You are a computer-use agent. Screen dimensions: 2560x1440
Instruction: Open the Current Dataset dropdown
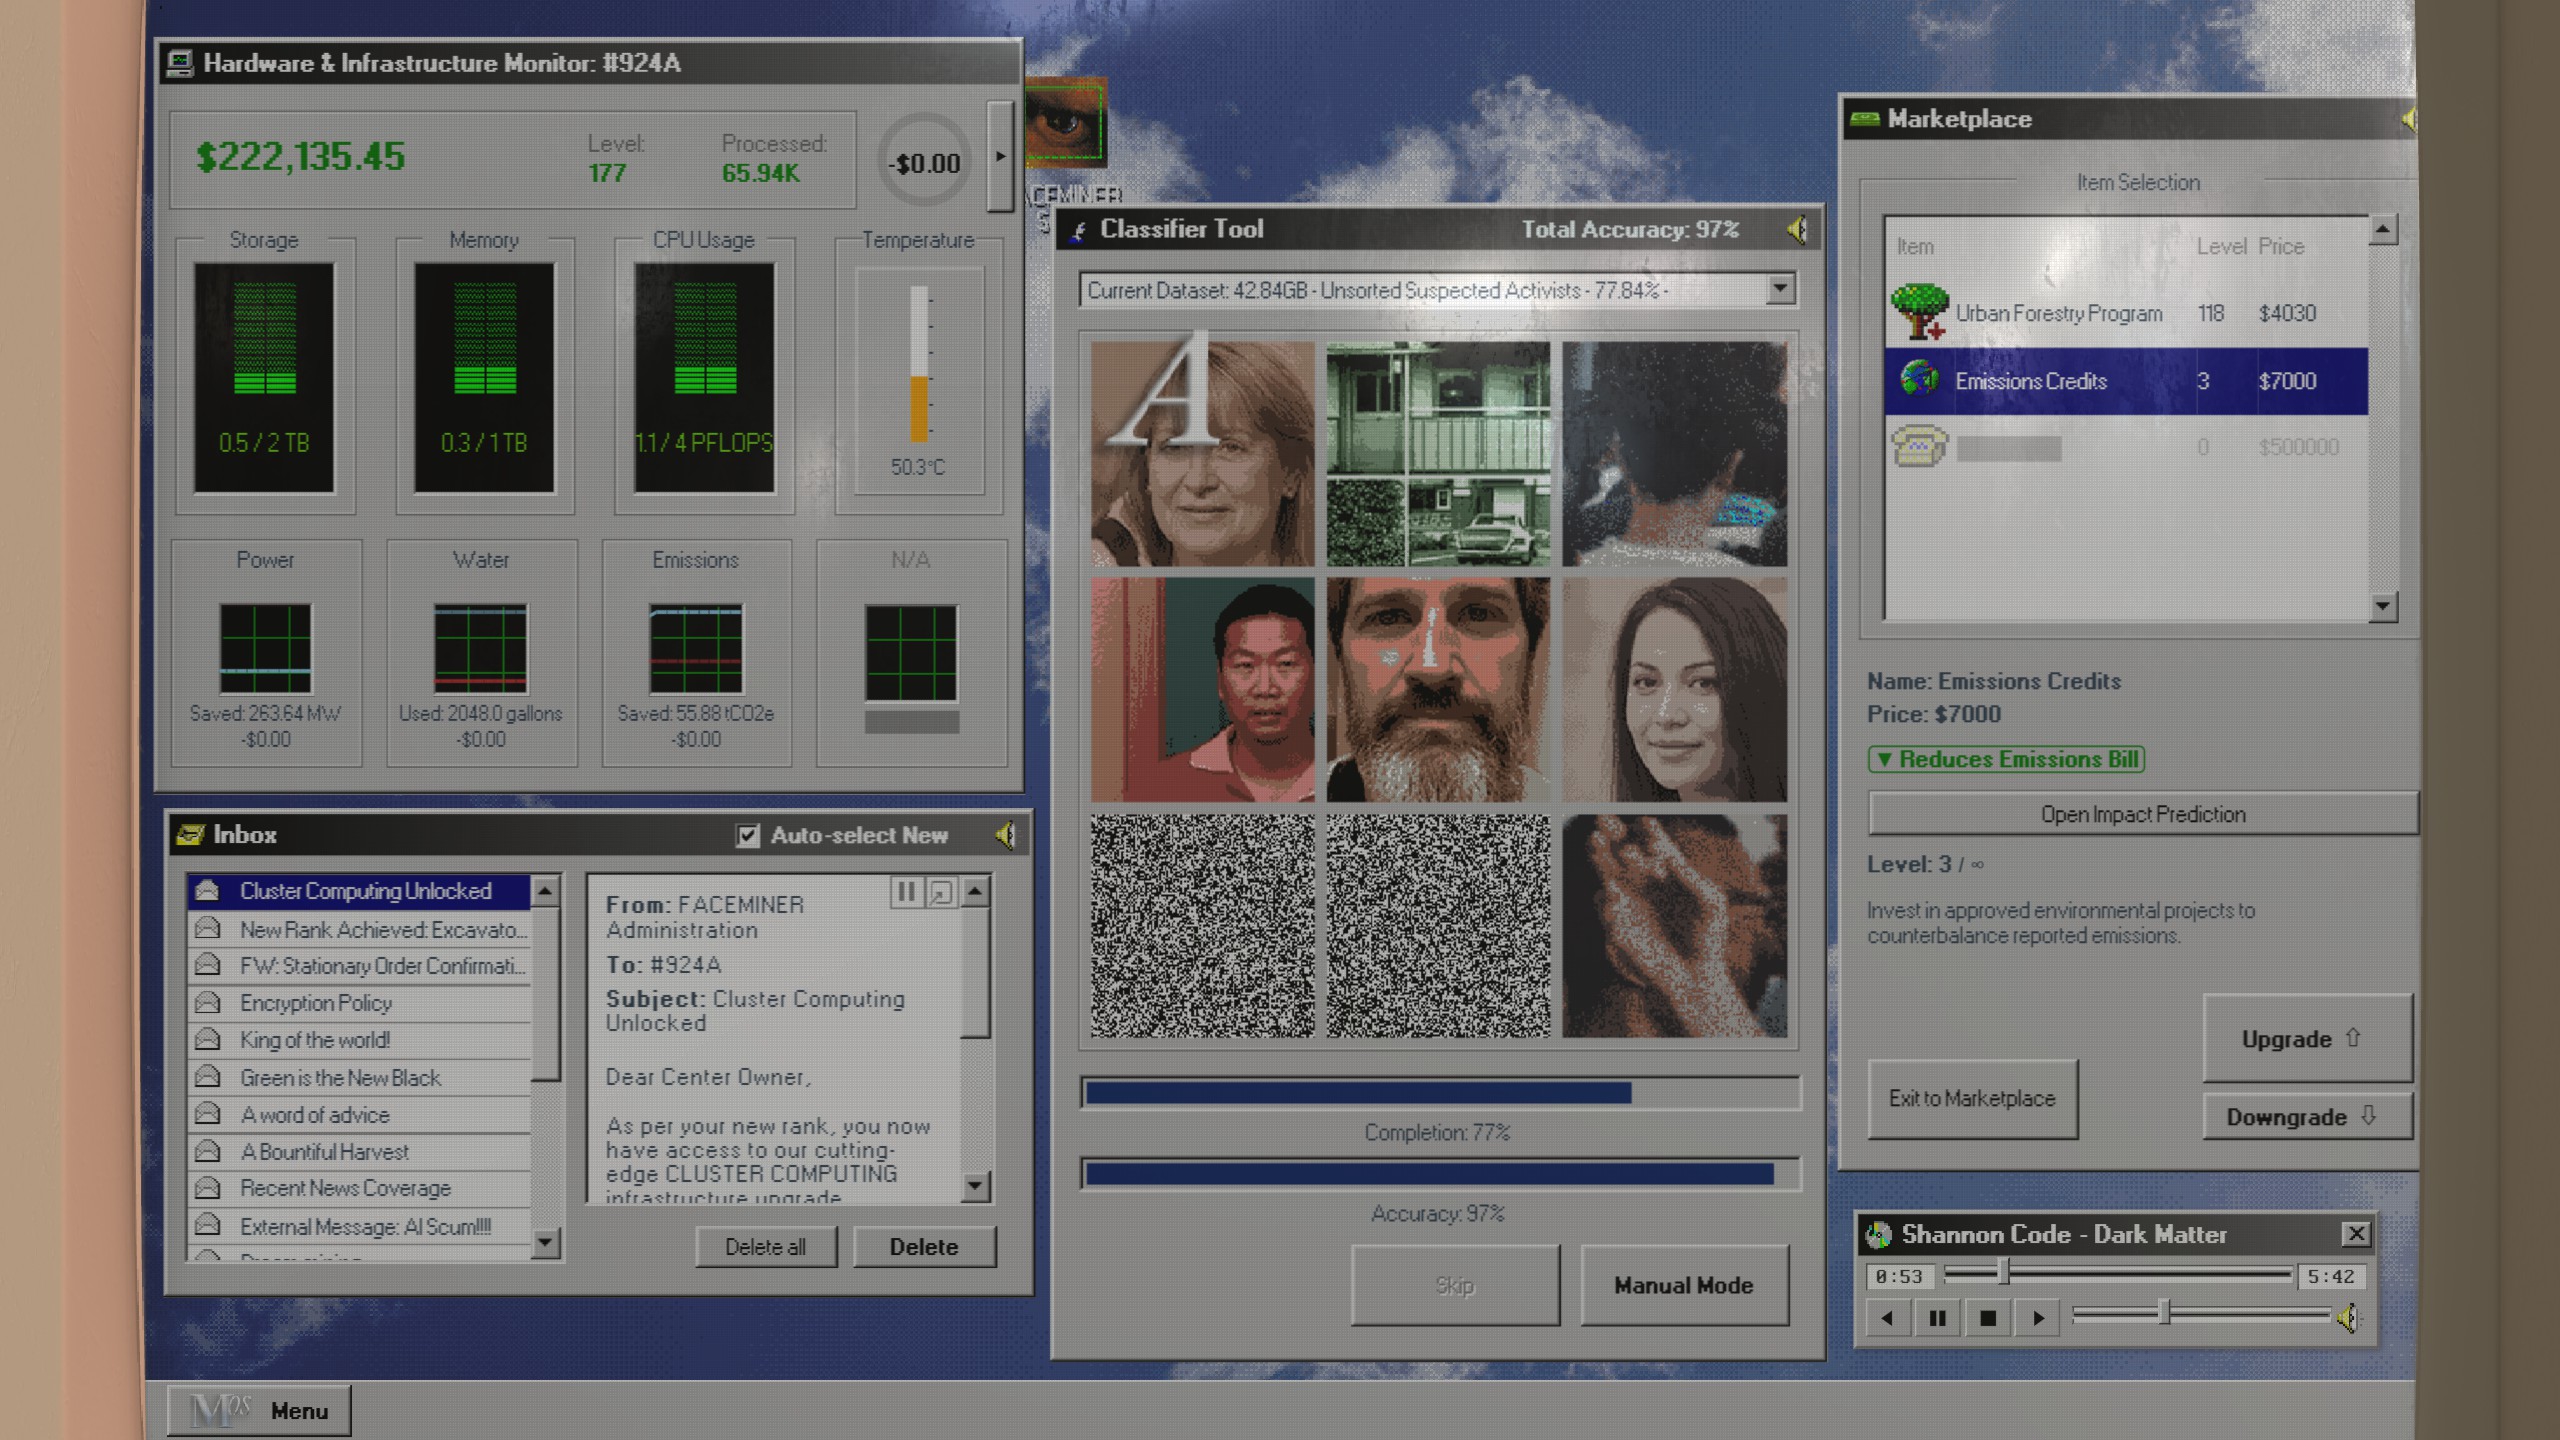1779,290
